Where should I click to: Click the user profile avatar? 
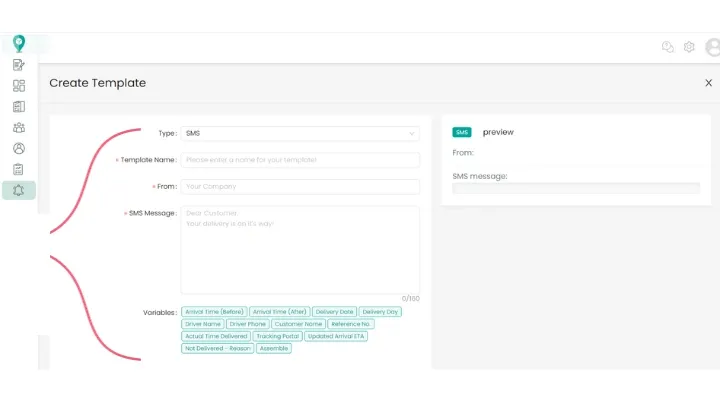pos(712,47)
